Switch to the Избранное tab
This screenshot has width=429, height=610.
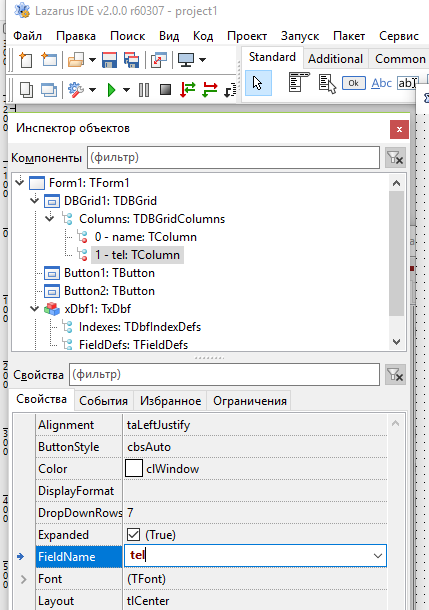[x=170, y=401]
